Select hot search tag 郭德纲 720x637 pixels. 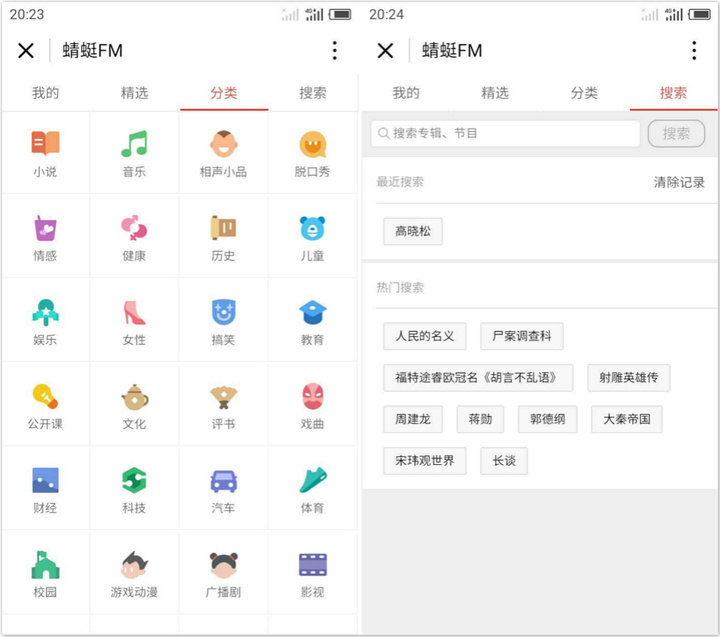(547, 419)
